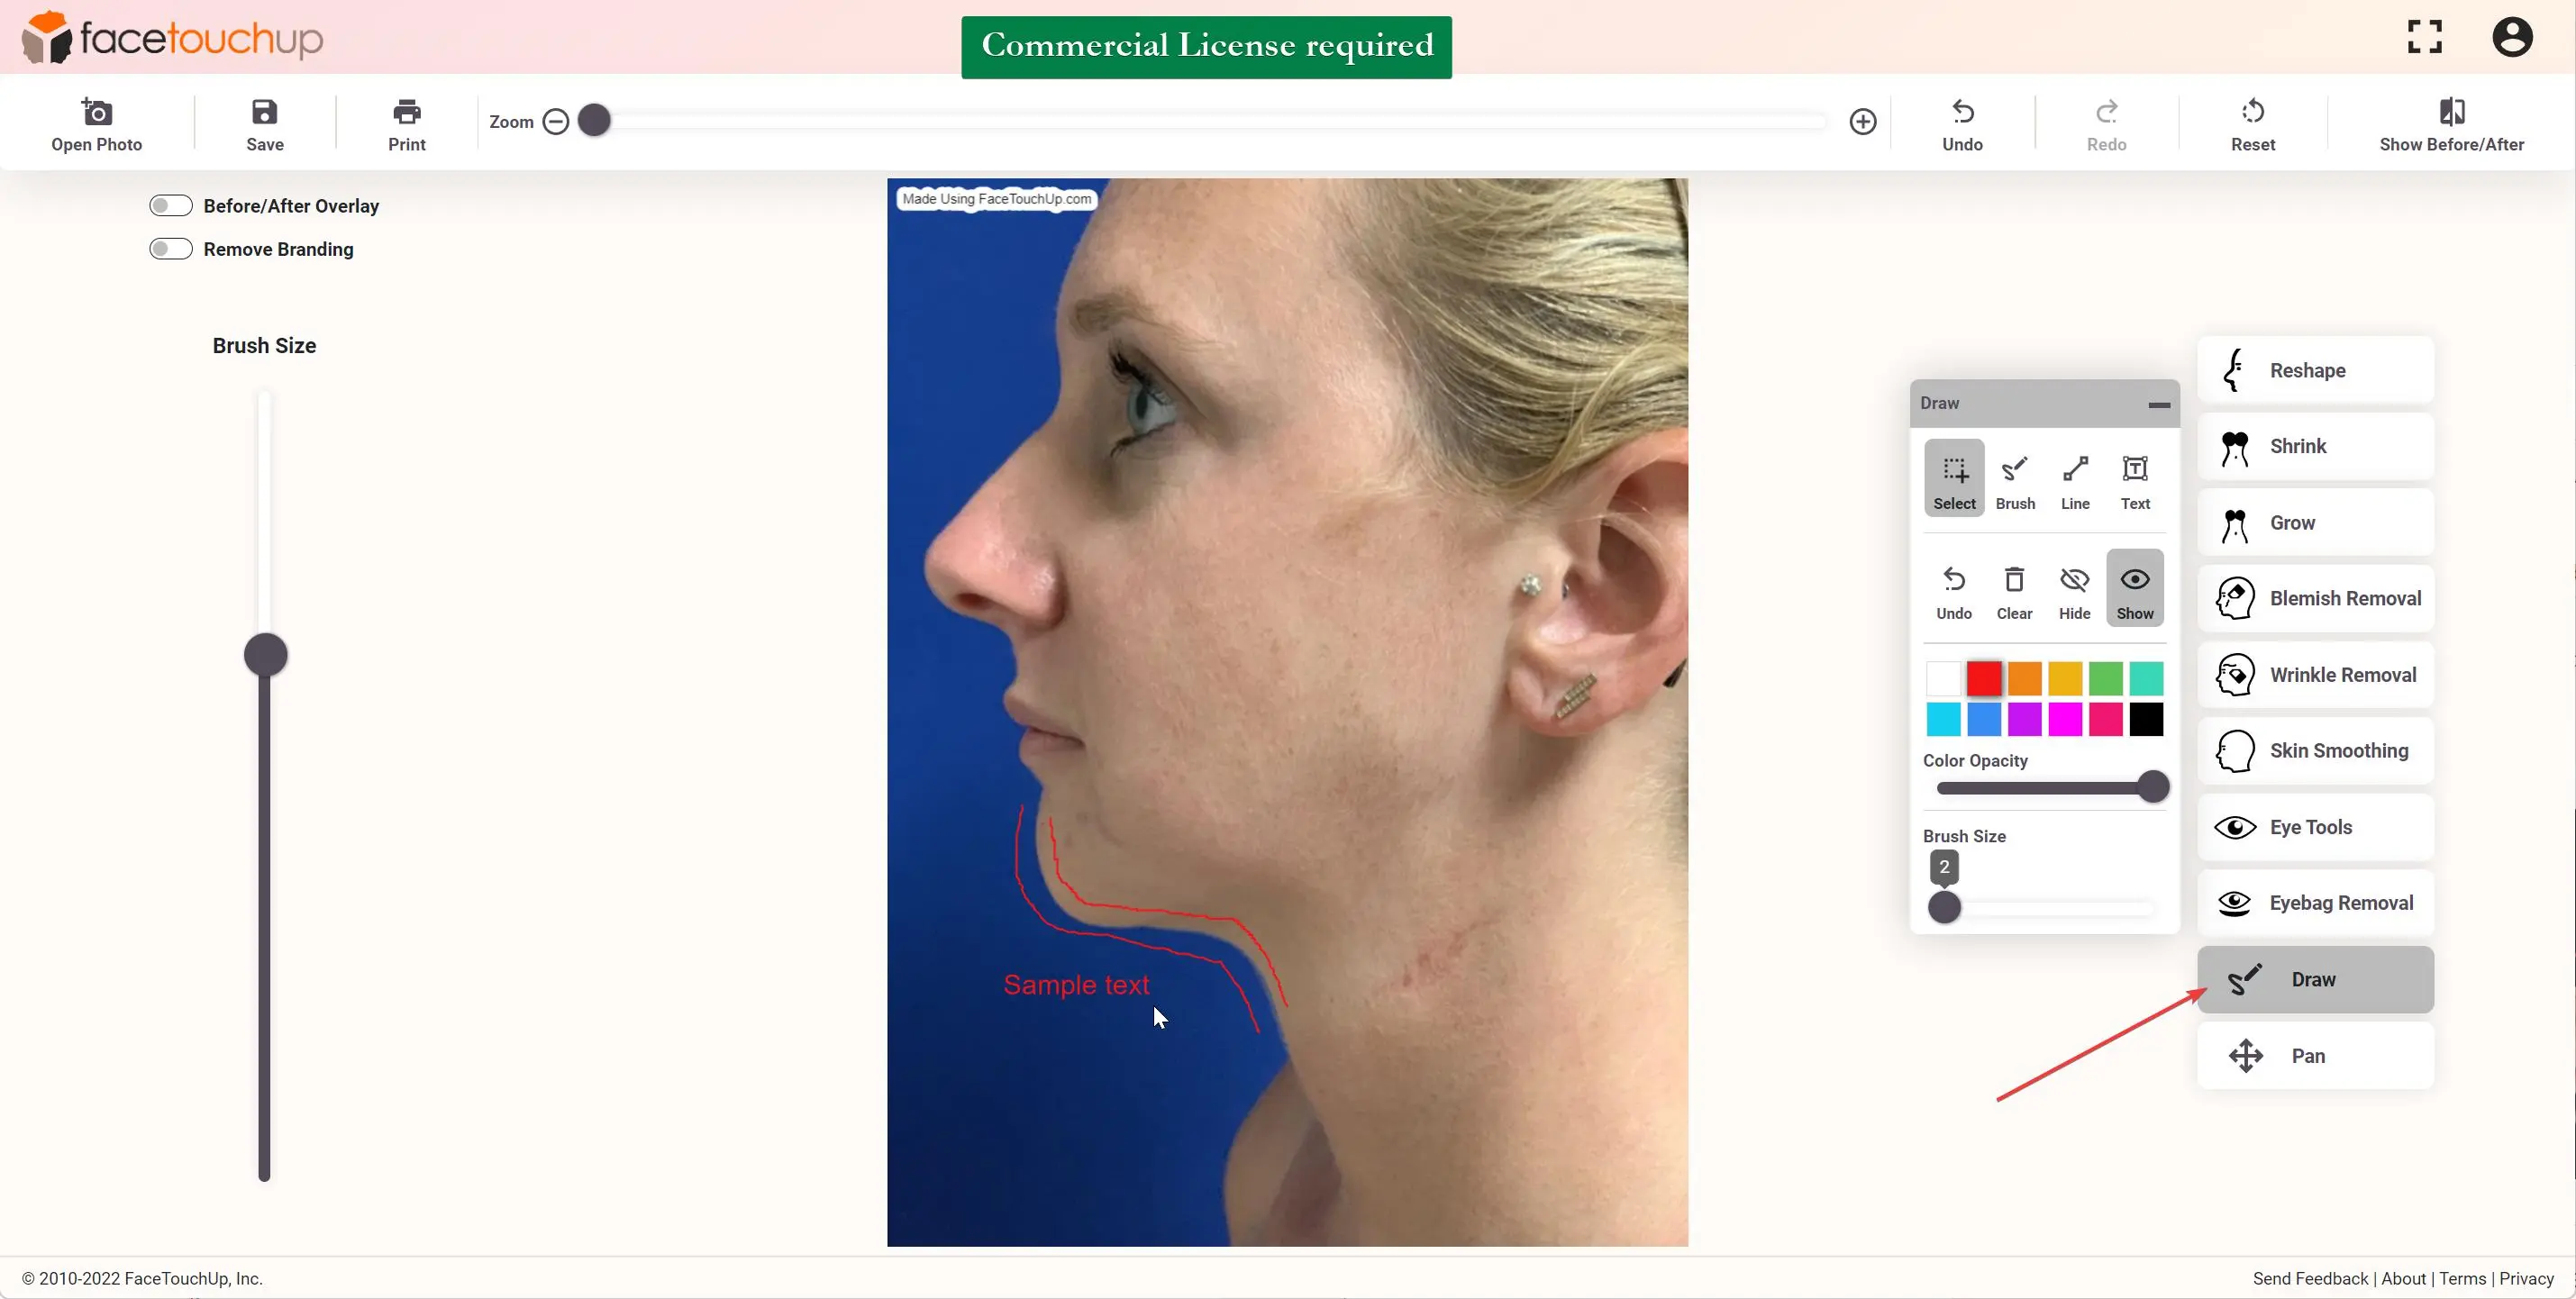Screen dimensions: 2576x1299
Task: Pick the magenta drawing color
Action: (x=2064, y=719)
